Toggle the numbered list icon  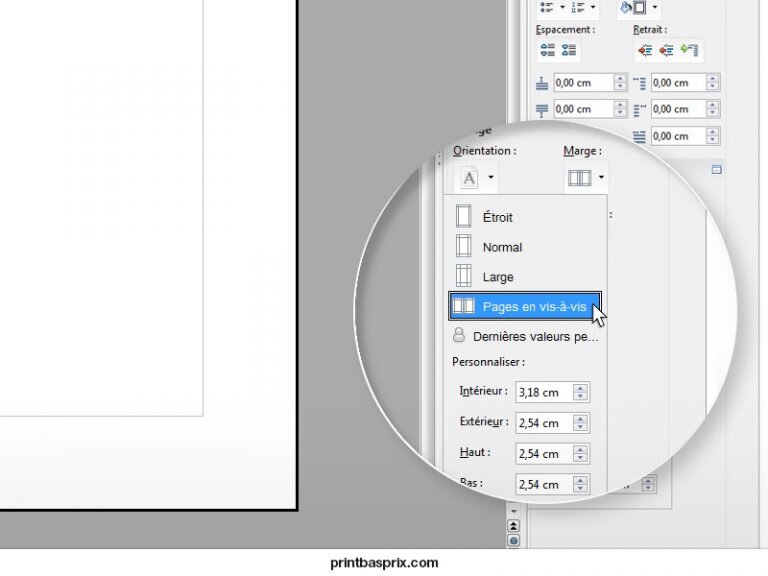click(578, 7)
